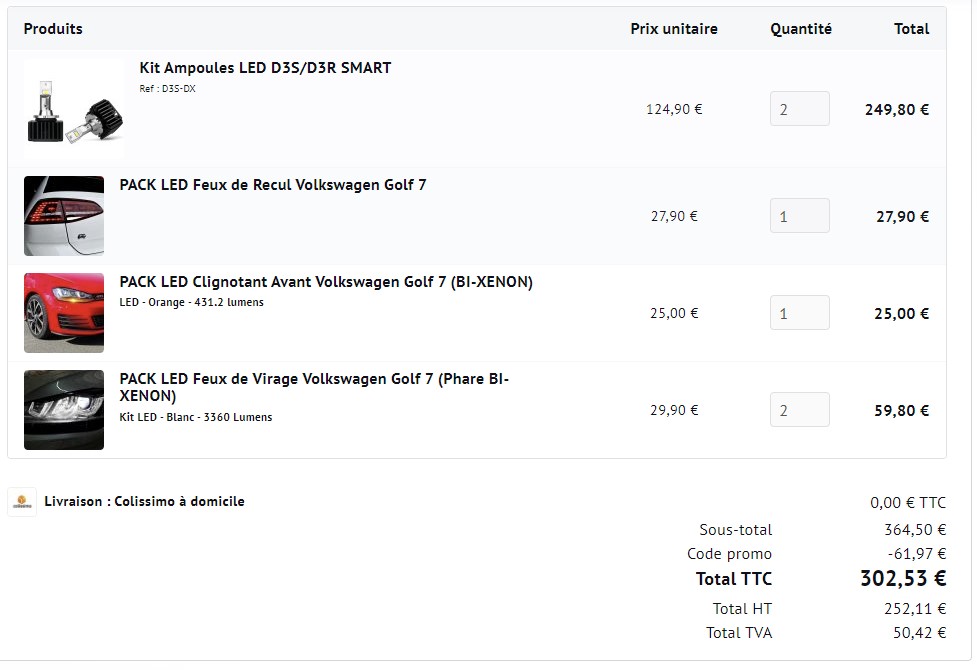This screenshot has width=977, height=670.
Task: Click the Quantité column header
Action: (x=801, y=29)
